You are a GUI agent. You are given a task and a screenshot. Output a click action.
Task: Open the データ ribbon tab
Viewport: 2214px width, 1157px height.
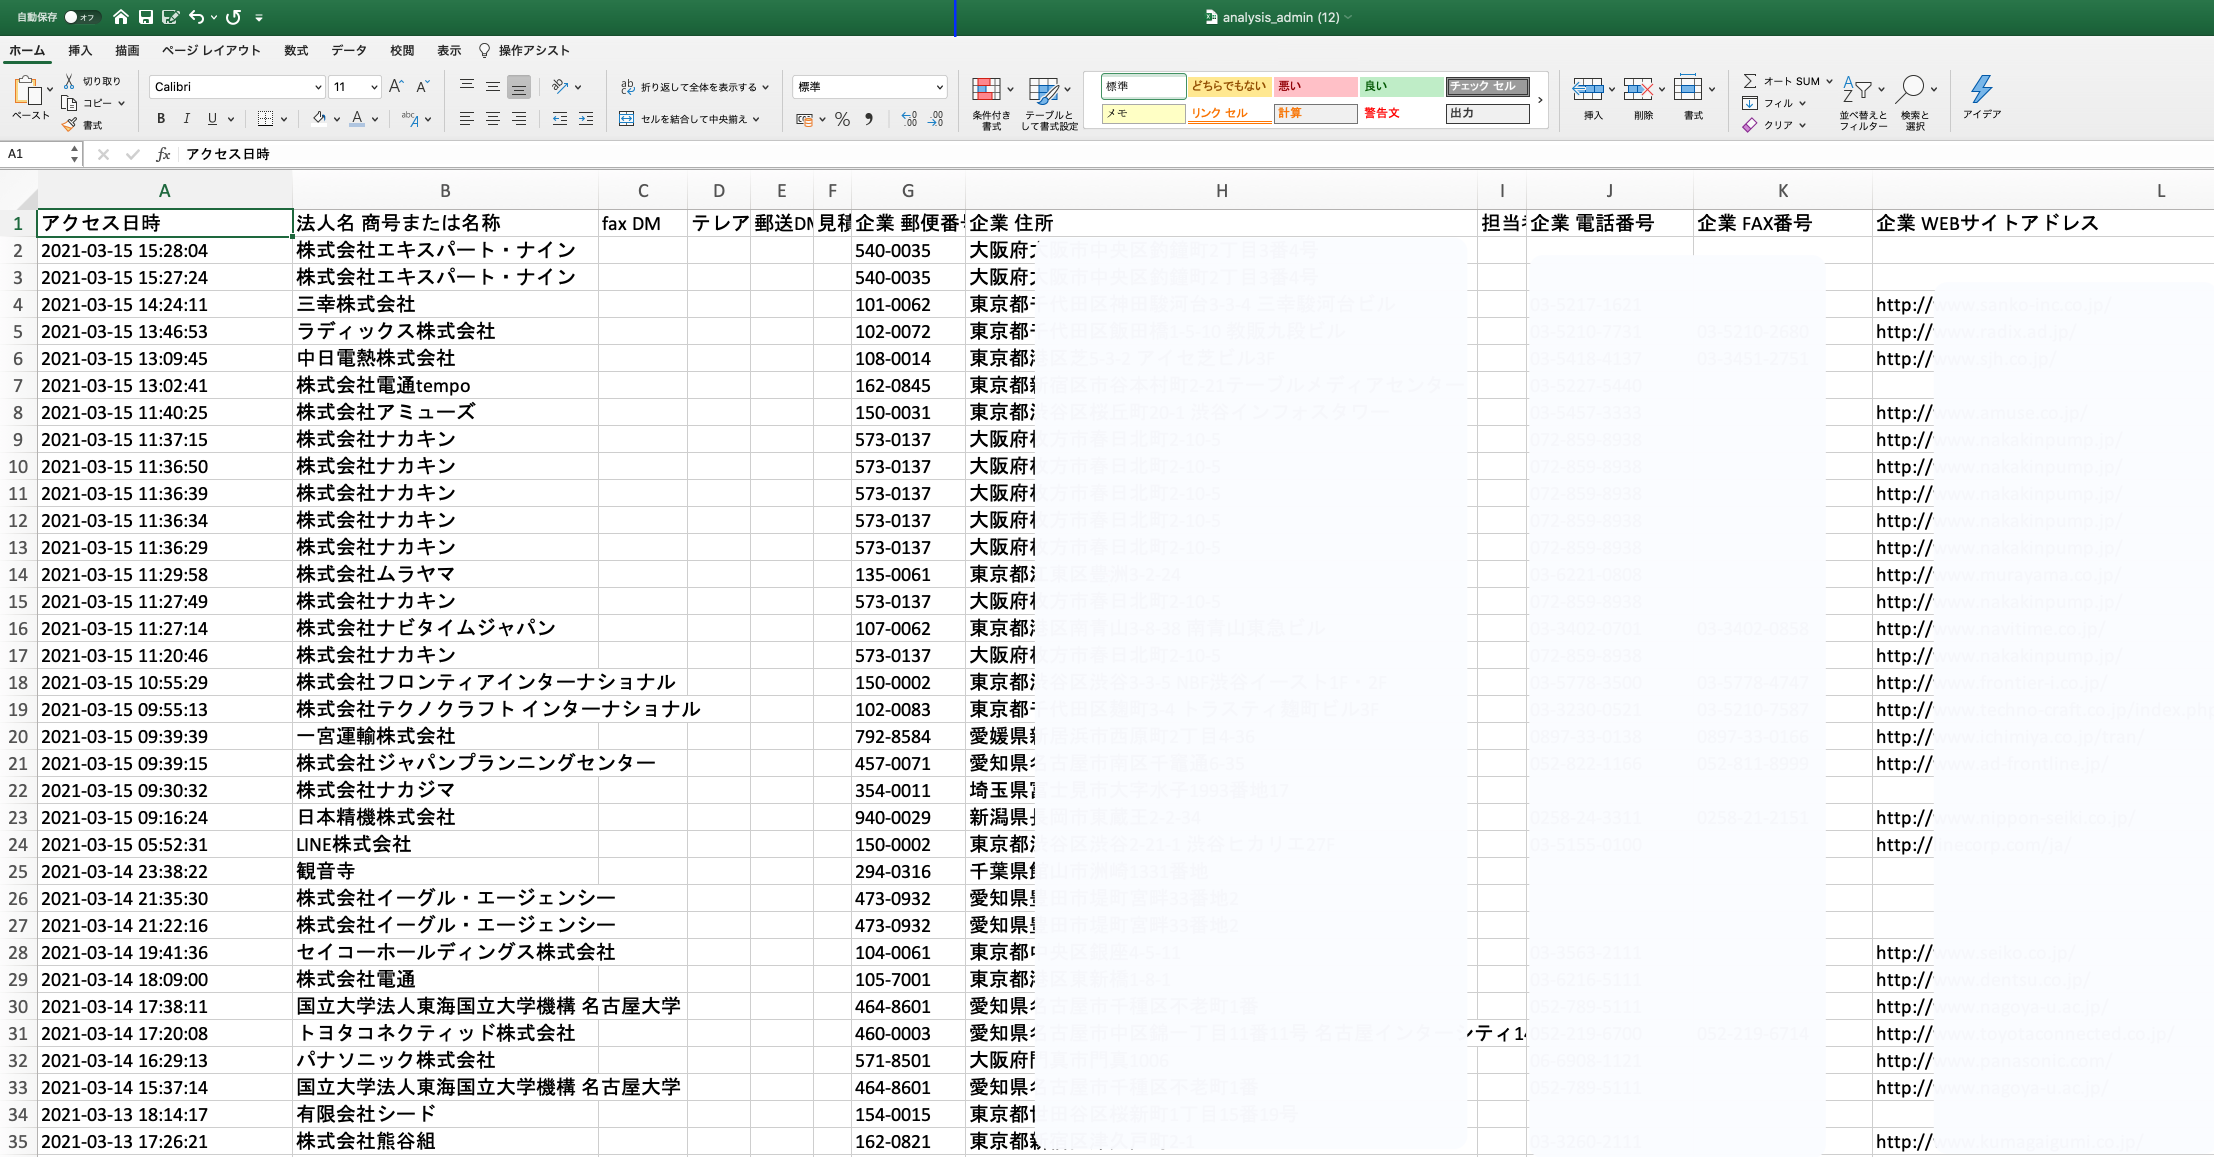349,50
